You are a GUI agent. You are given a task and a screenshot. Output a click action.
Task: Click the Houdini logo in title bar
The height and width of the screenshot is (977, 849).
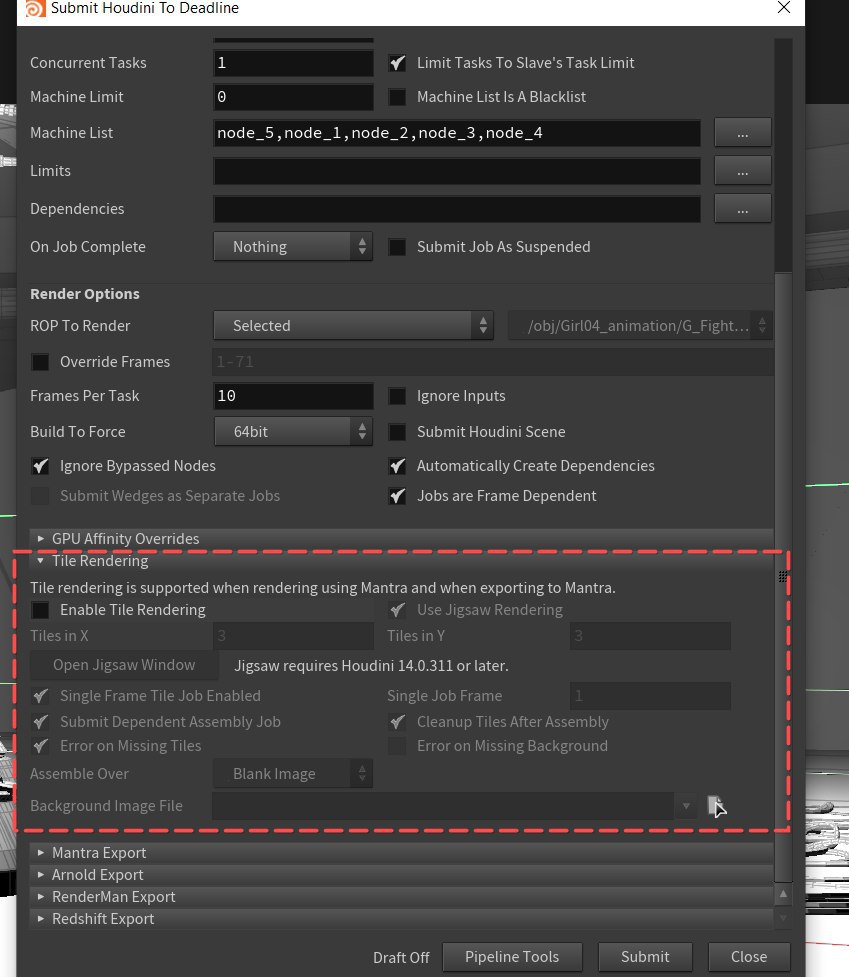(36, 8)
